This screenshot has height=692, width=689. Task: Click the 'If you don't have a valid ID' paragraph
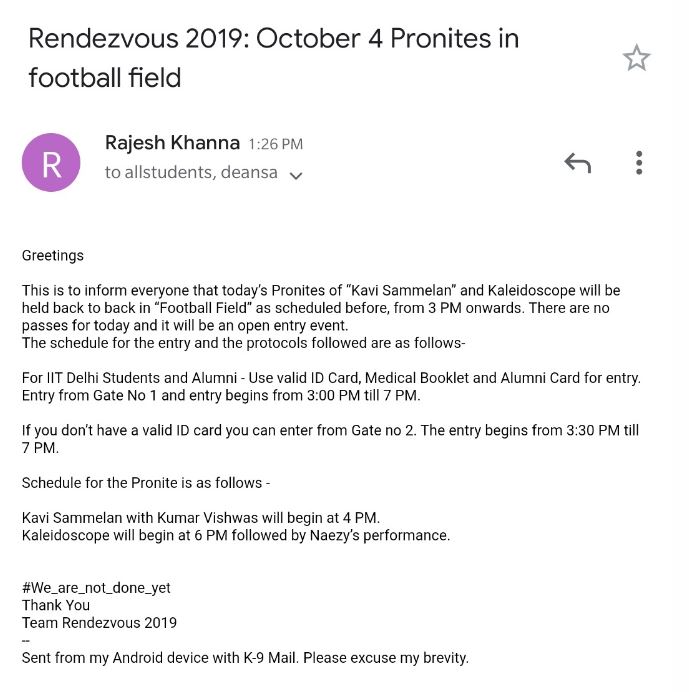tap(330, 439)
